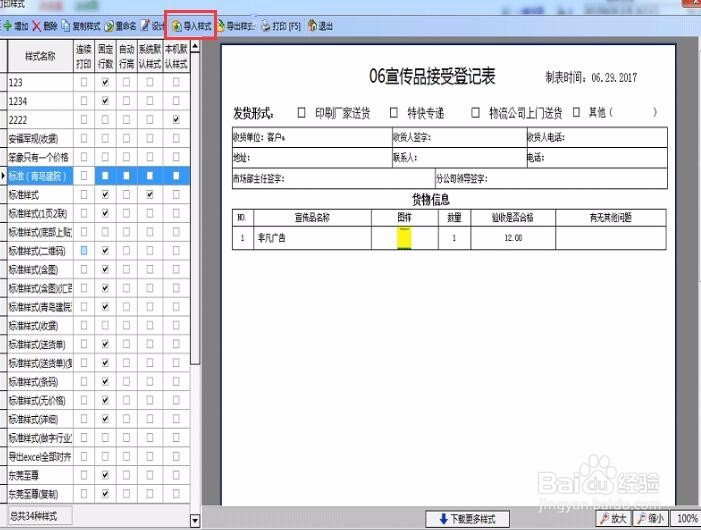This screenshot has height=530, width=701.
Task: Select the 东莞至尊 style row
Action: click(x=40, y=475)
